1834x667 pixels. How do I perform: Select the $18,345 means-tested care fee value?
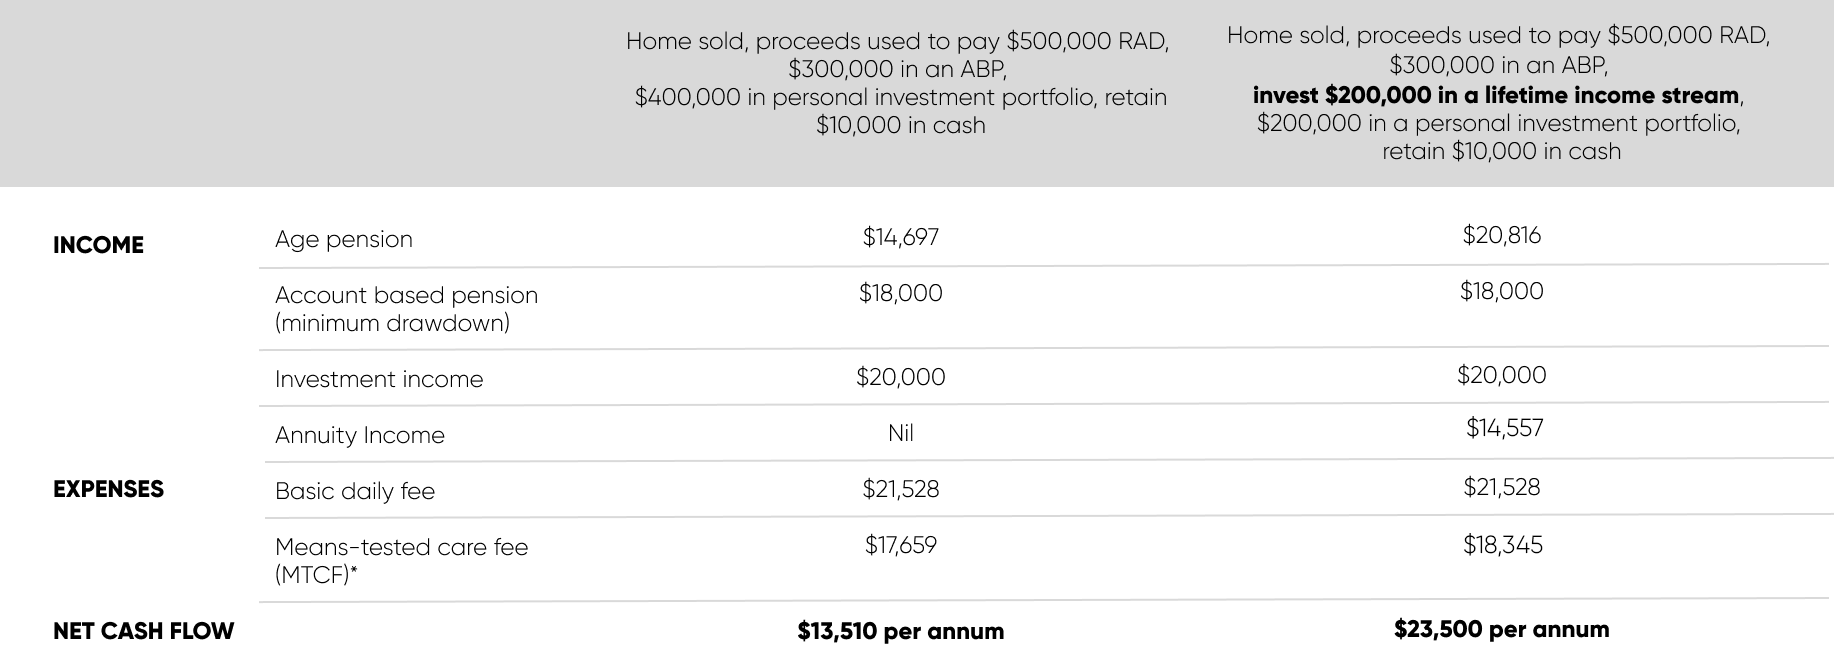pyautogui.click(x=1502, y=545)
